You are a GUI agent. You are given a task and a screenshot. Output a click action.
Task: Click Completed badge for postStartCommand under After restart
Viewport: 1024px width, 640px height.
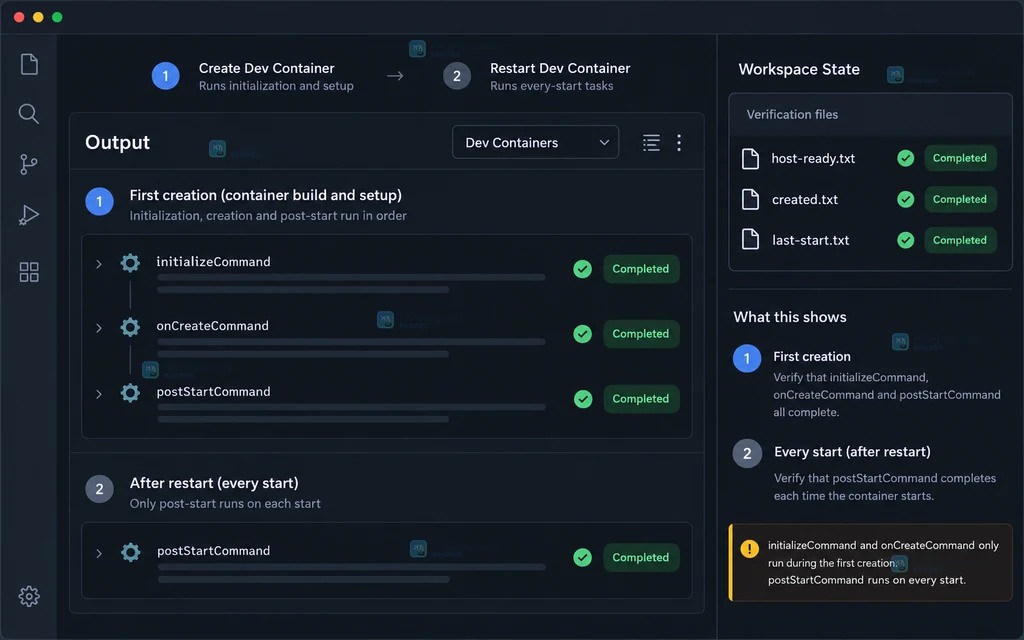641,558
